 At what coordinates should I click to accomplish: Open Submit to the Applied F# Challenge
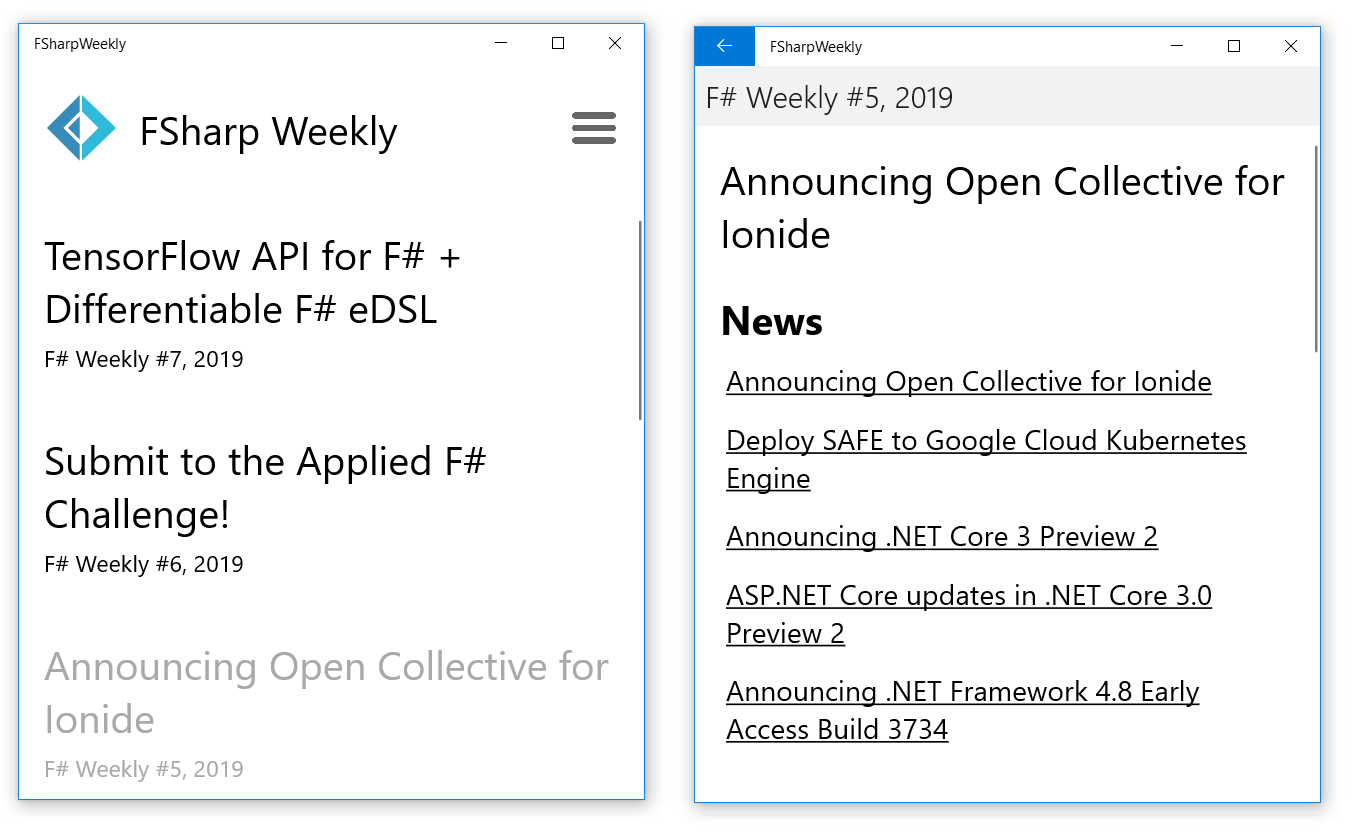point(265,488)
